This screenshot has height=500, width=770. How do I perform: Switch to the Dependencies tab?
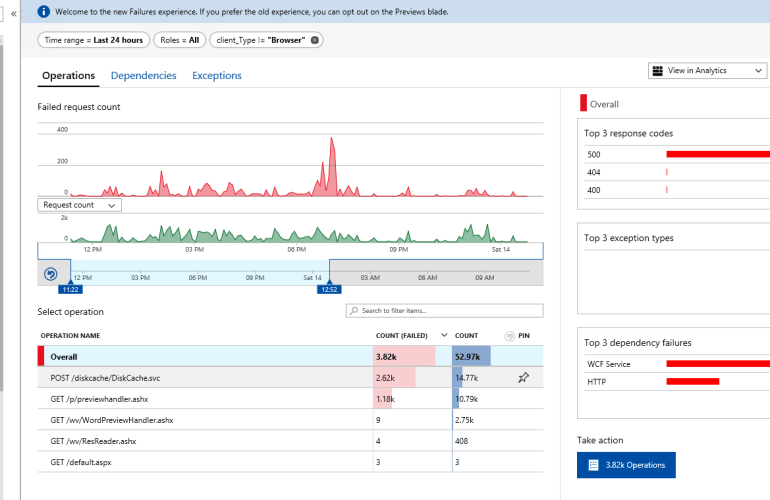[143, 76]
